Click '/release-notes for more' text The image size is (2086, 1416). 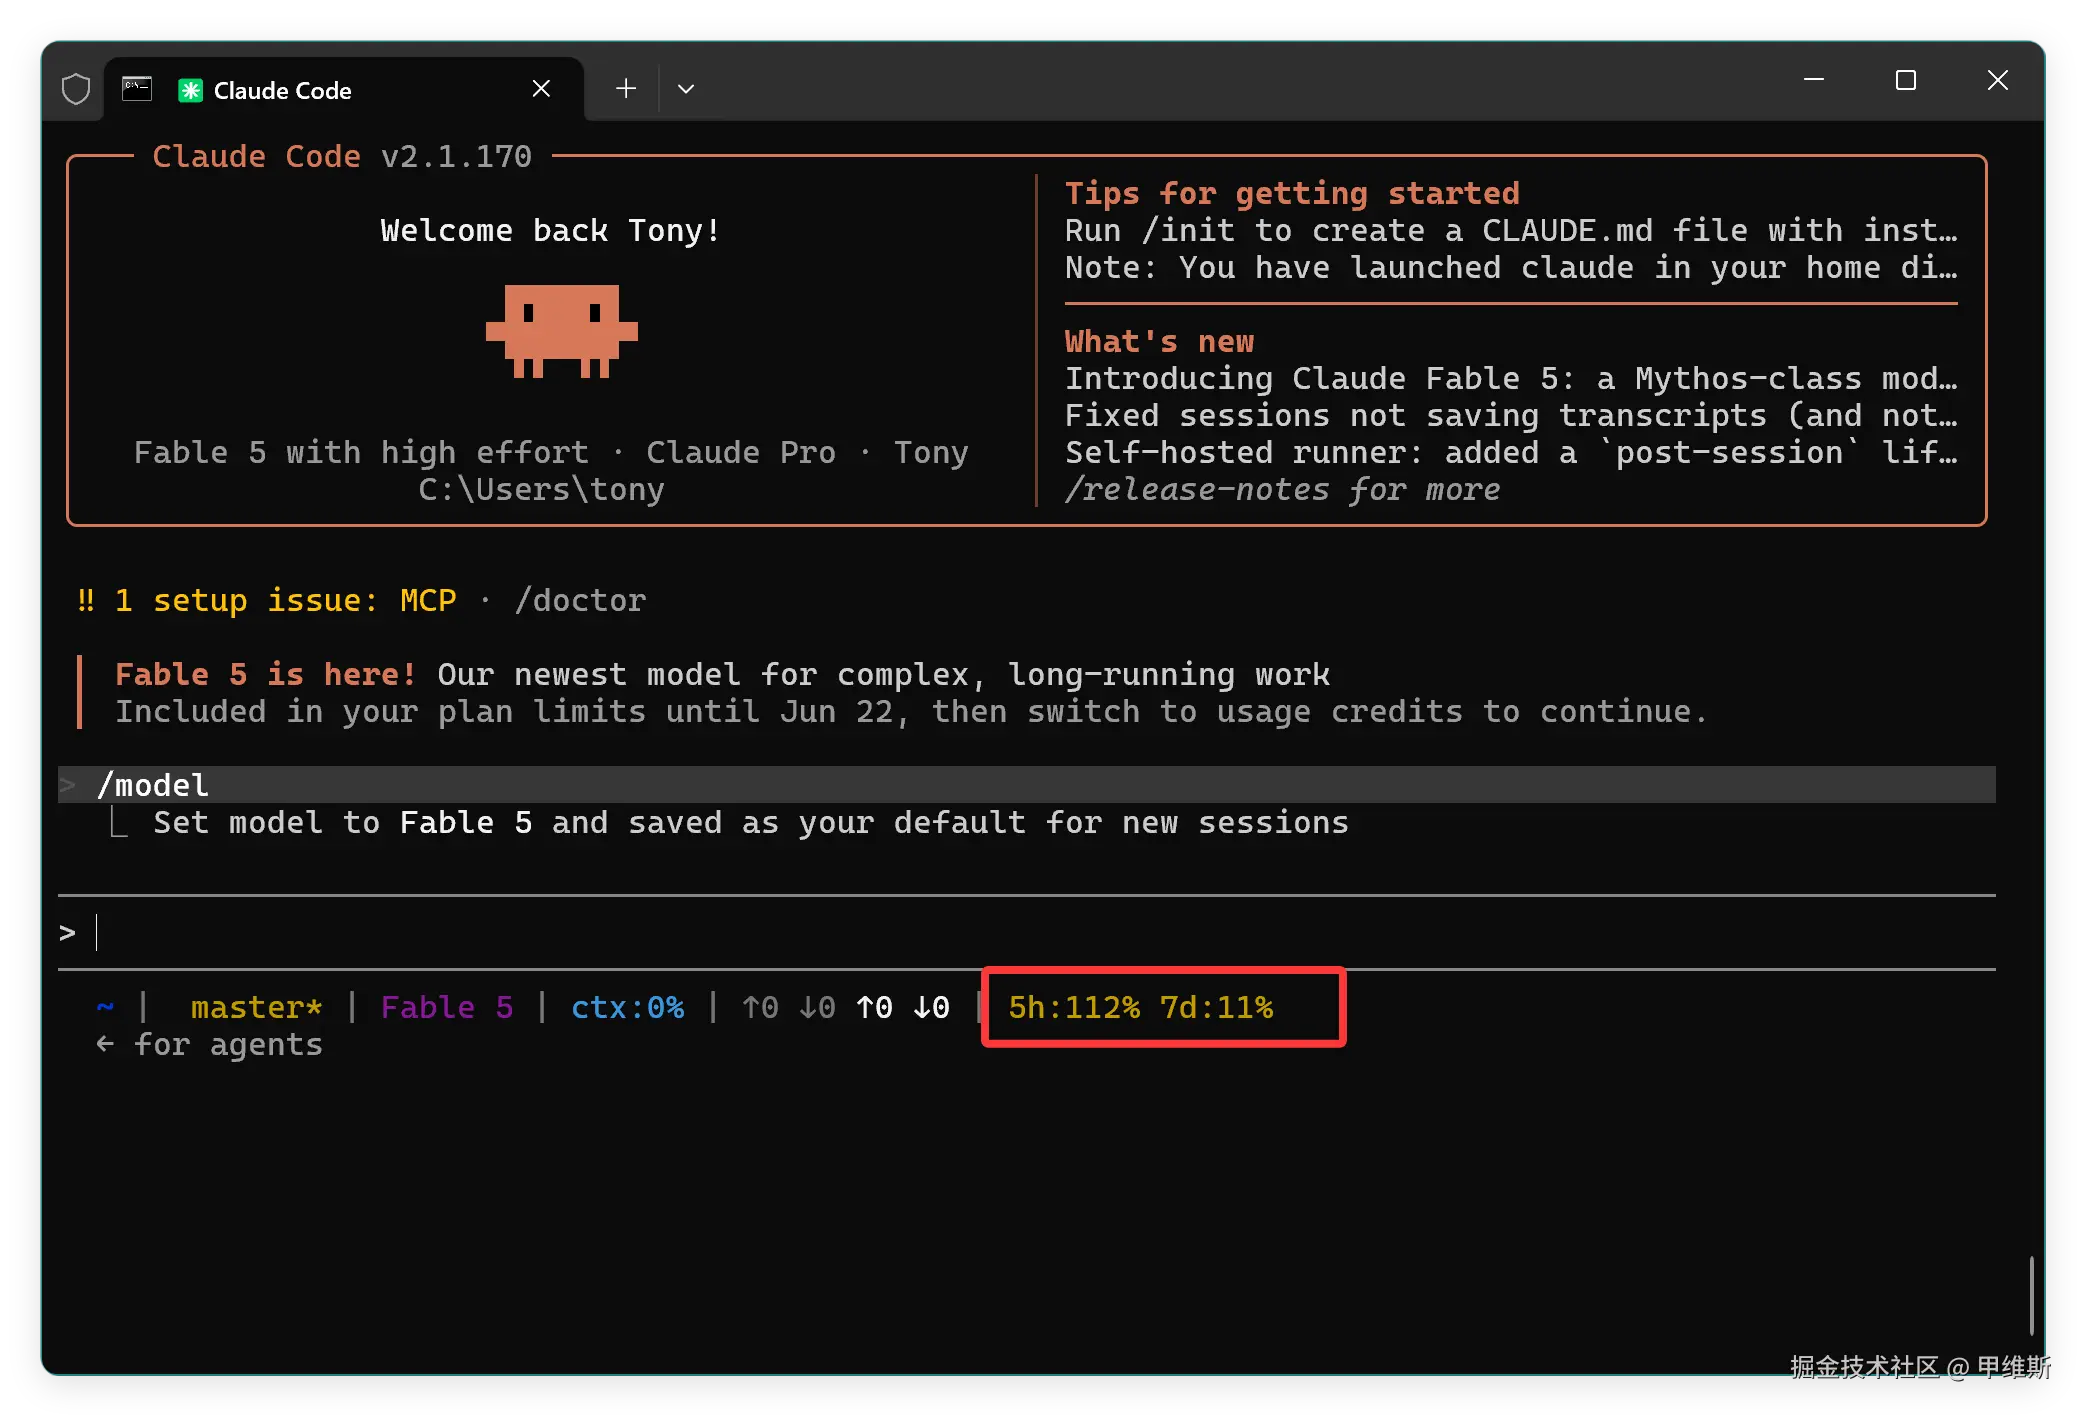1282,489
